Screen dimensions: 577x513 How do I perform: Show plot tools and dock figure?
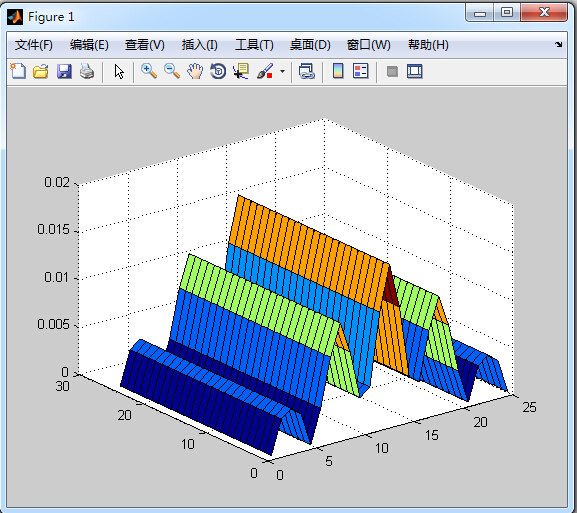pyautogui.click(x=415, y=71)
